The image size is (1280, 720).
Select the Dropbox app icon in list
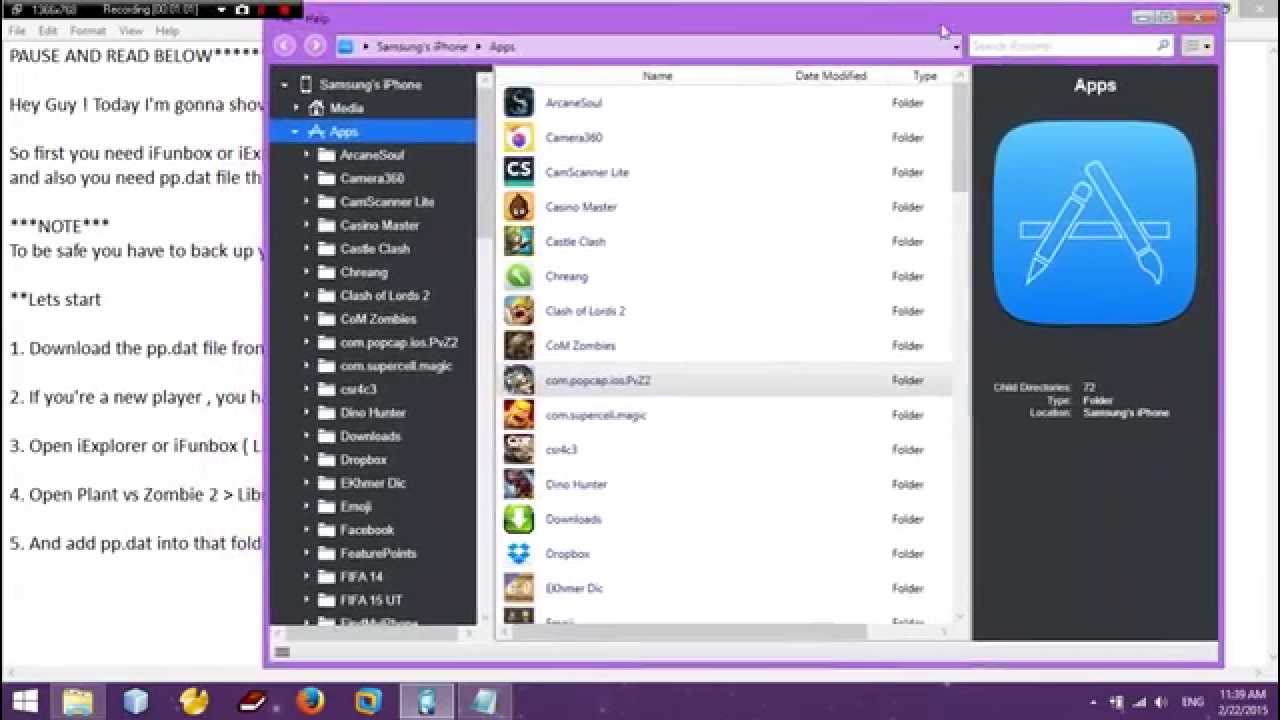(x=519, y=553)
